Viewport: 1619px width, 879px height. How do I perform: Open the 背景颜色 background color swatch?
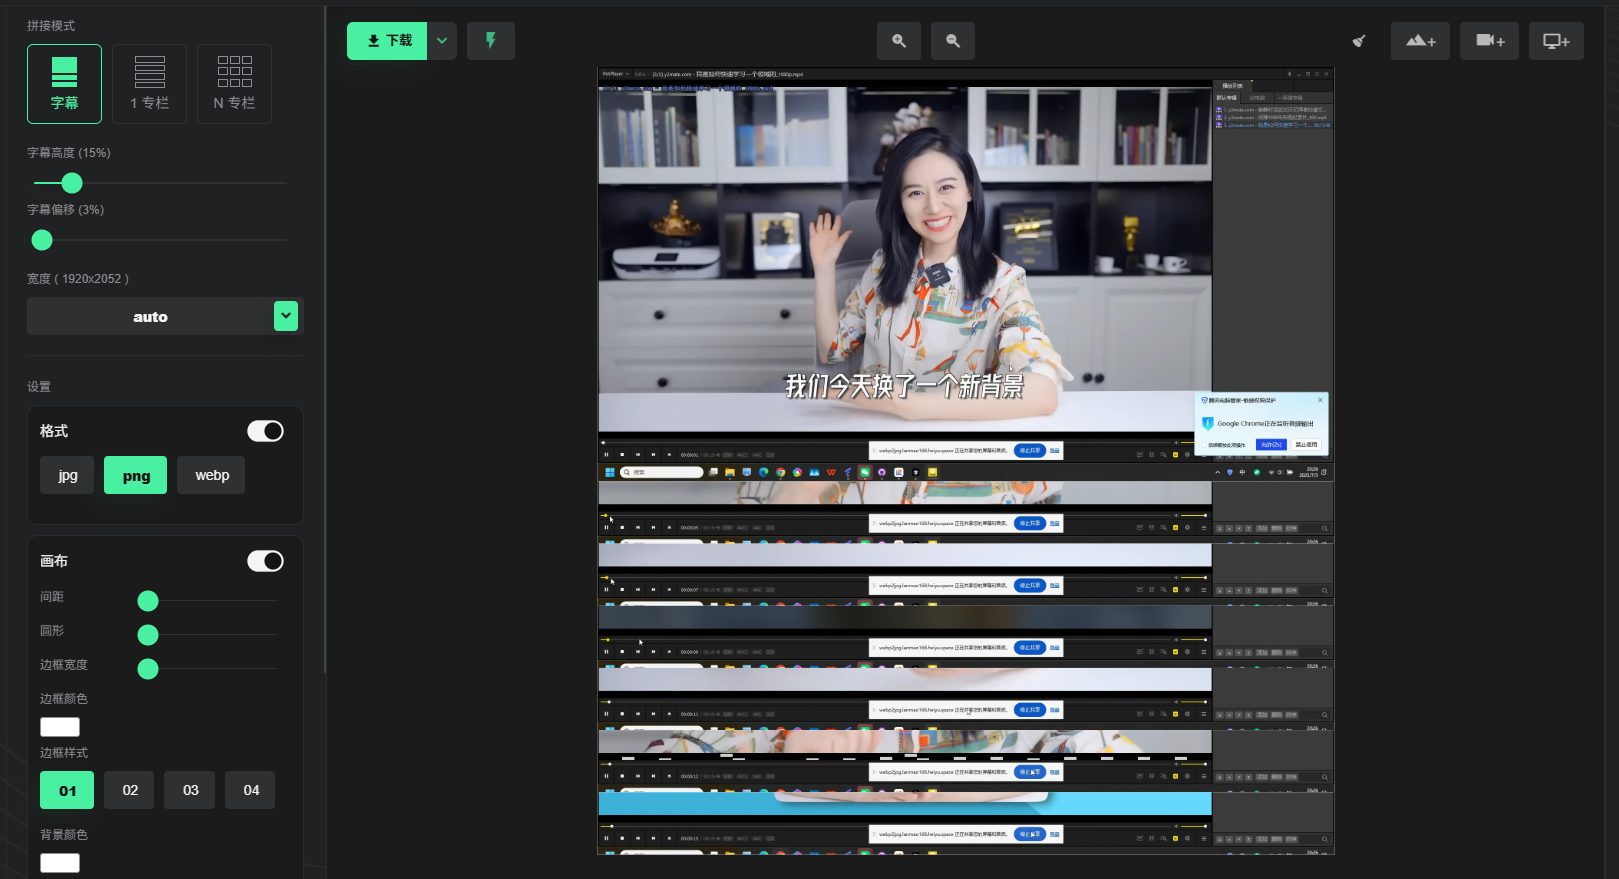coord(60,863)
